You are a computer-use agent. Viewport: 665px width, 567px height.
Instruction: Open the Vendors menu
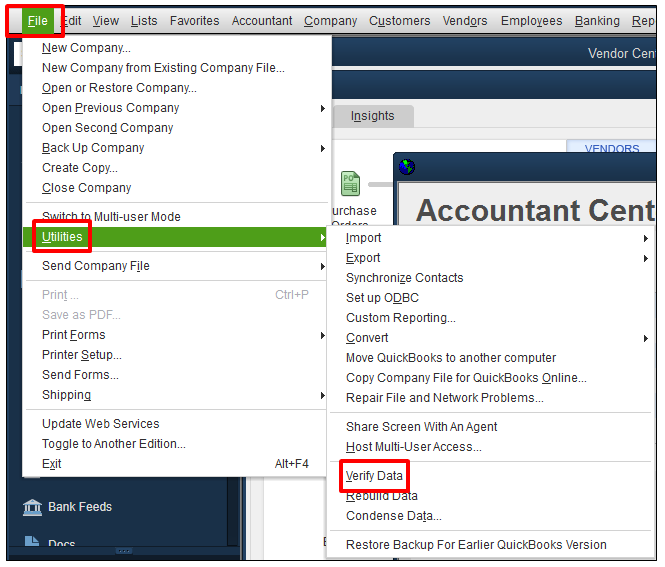(465, 21)
